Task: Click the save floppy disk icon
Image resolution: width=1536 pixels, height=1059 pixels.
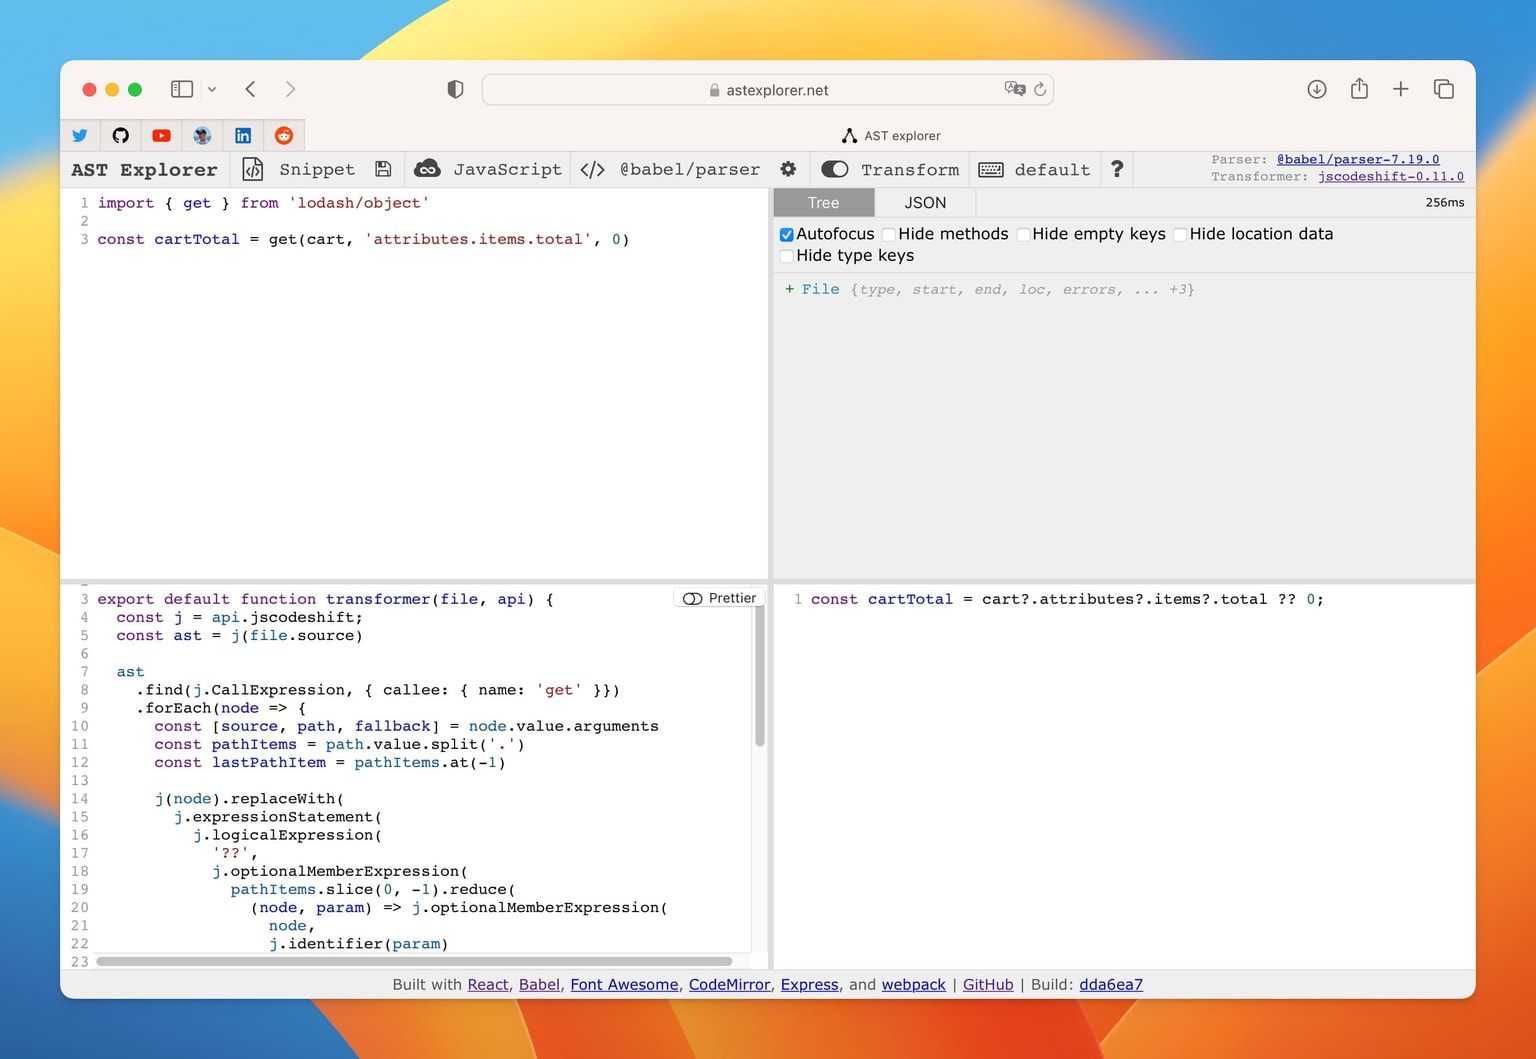Action: (383, 170)
